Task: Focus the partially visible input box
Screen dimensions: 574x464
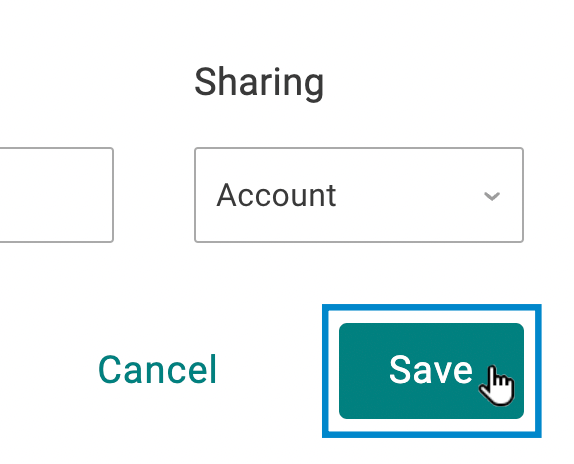Action: click(x=56, y=195)
